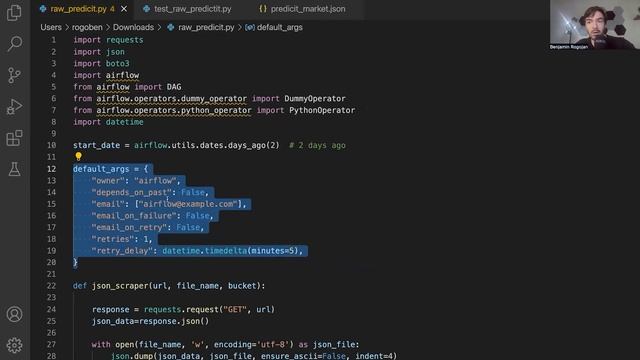The width and height of the screenshot is (640, 360).
Task: Click 'import datetime' on line 8
Action: point(108,122)
